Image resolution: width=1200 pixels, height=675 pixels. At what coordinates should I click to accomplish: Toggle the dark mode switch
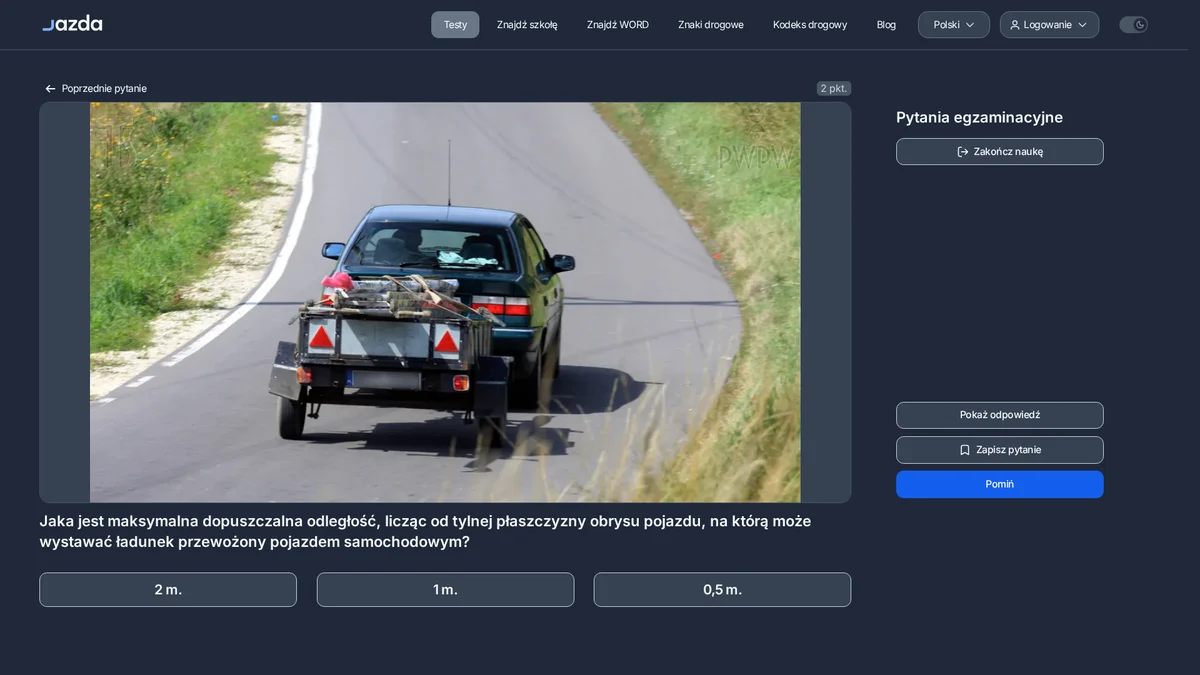pos(1133,25)
